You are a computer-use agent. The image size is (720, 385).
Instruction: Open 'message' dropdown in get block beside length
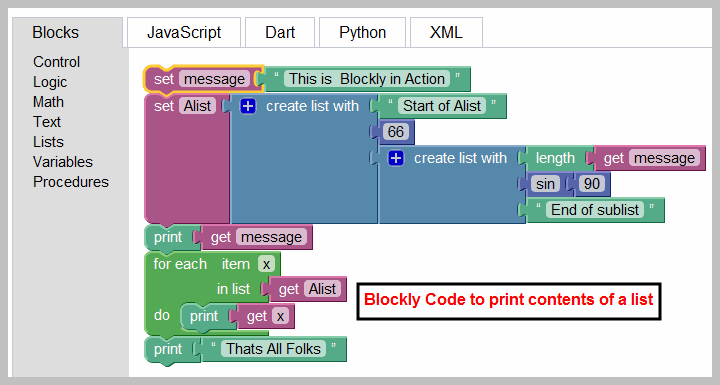(664, 159)
